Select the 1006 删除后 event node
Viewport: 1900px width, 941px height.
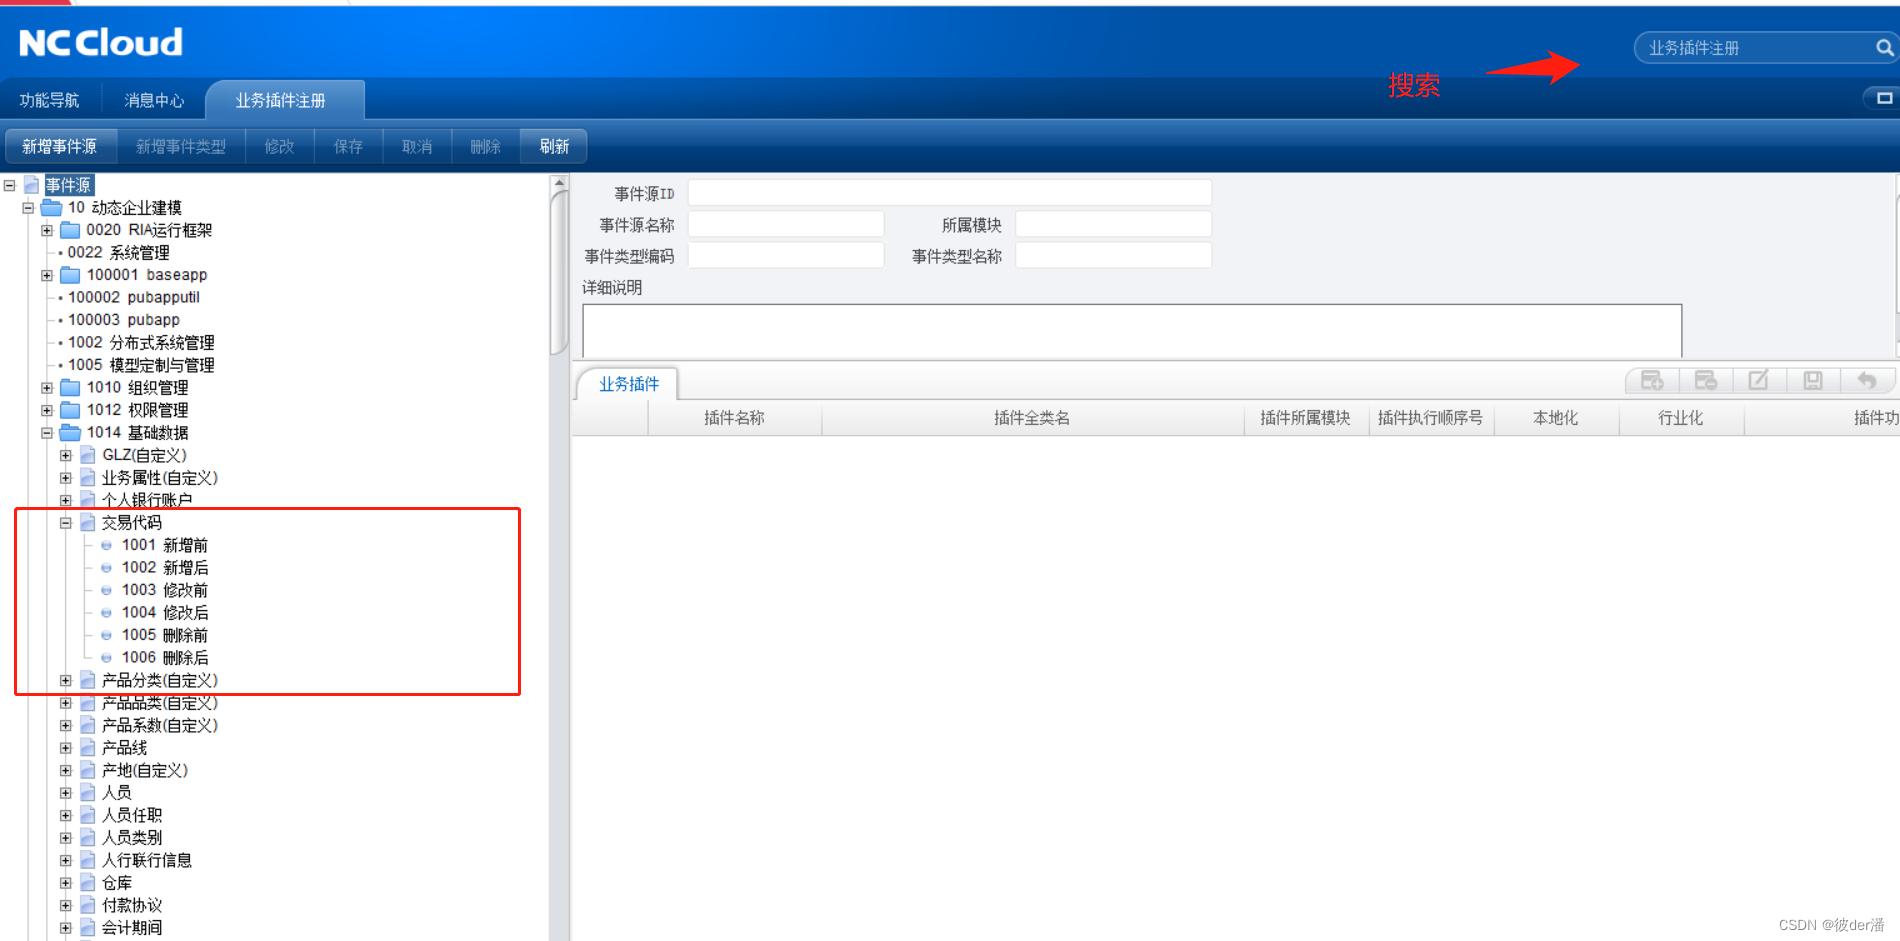[165, 657]
